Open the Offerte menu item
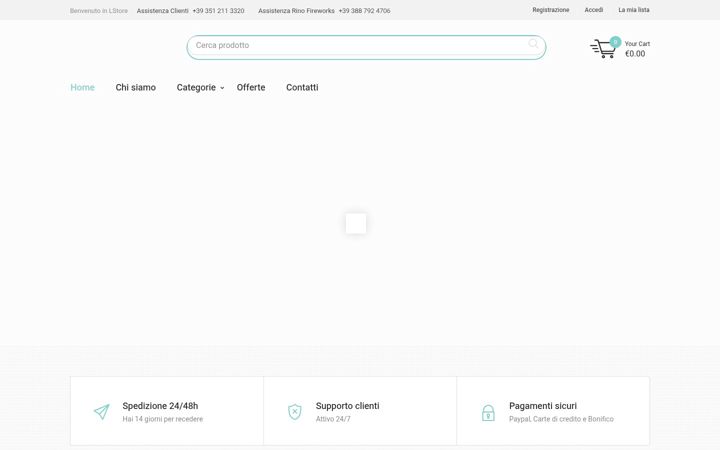Viewport: 720px width, 450px height. point(251,87)
